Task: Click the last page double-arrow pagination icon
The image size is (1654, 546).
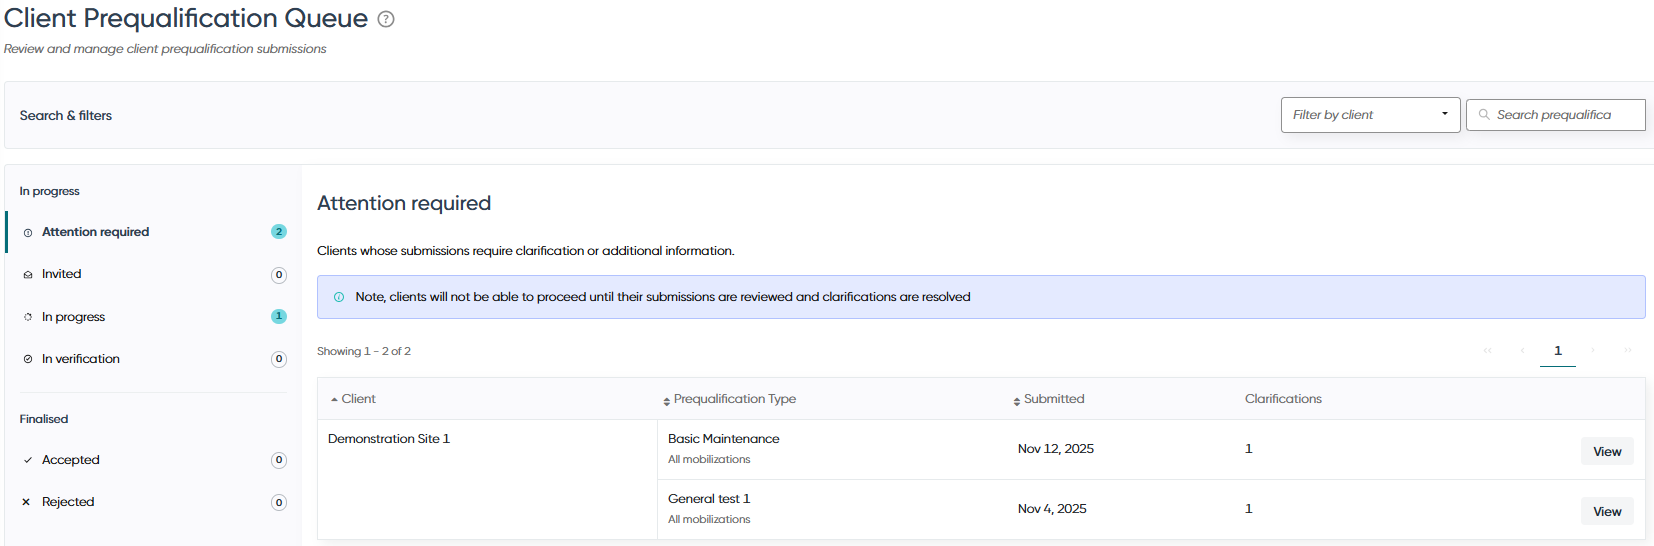Action: point(1628,351)
